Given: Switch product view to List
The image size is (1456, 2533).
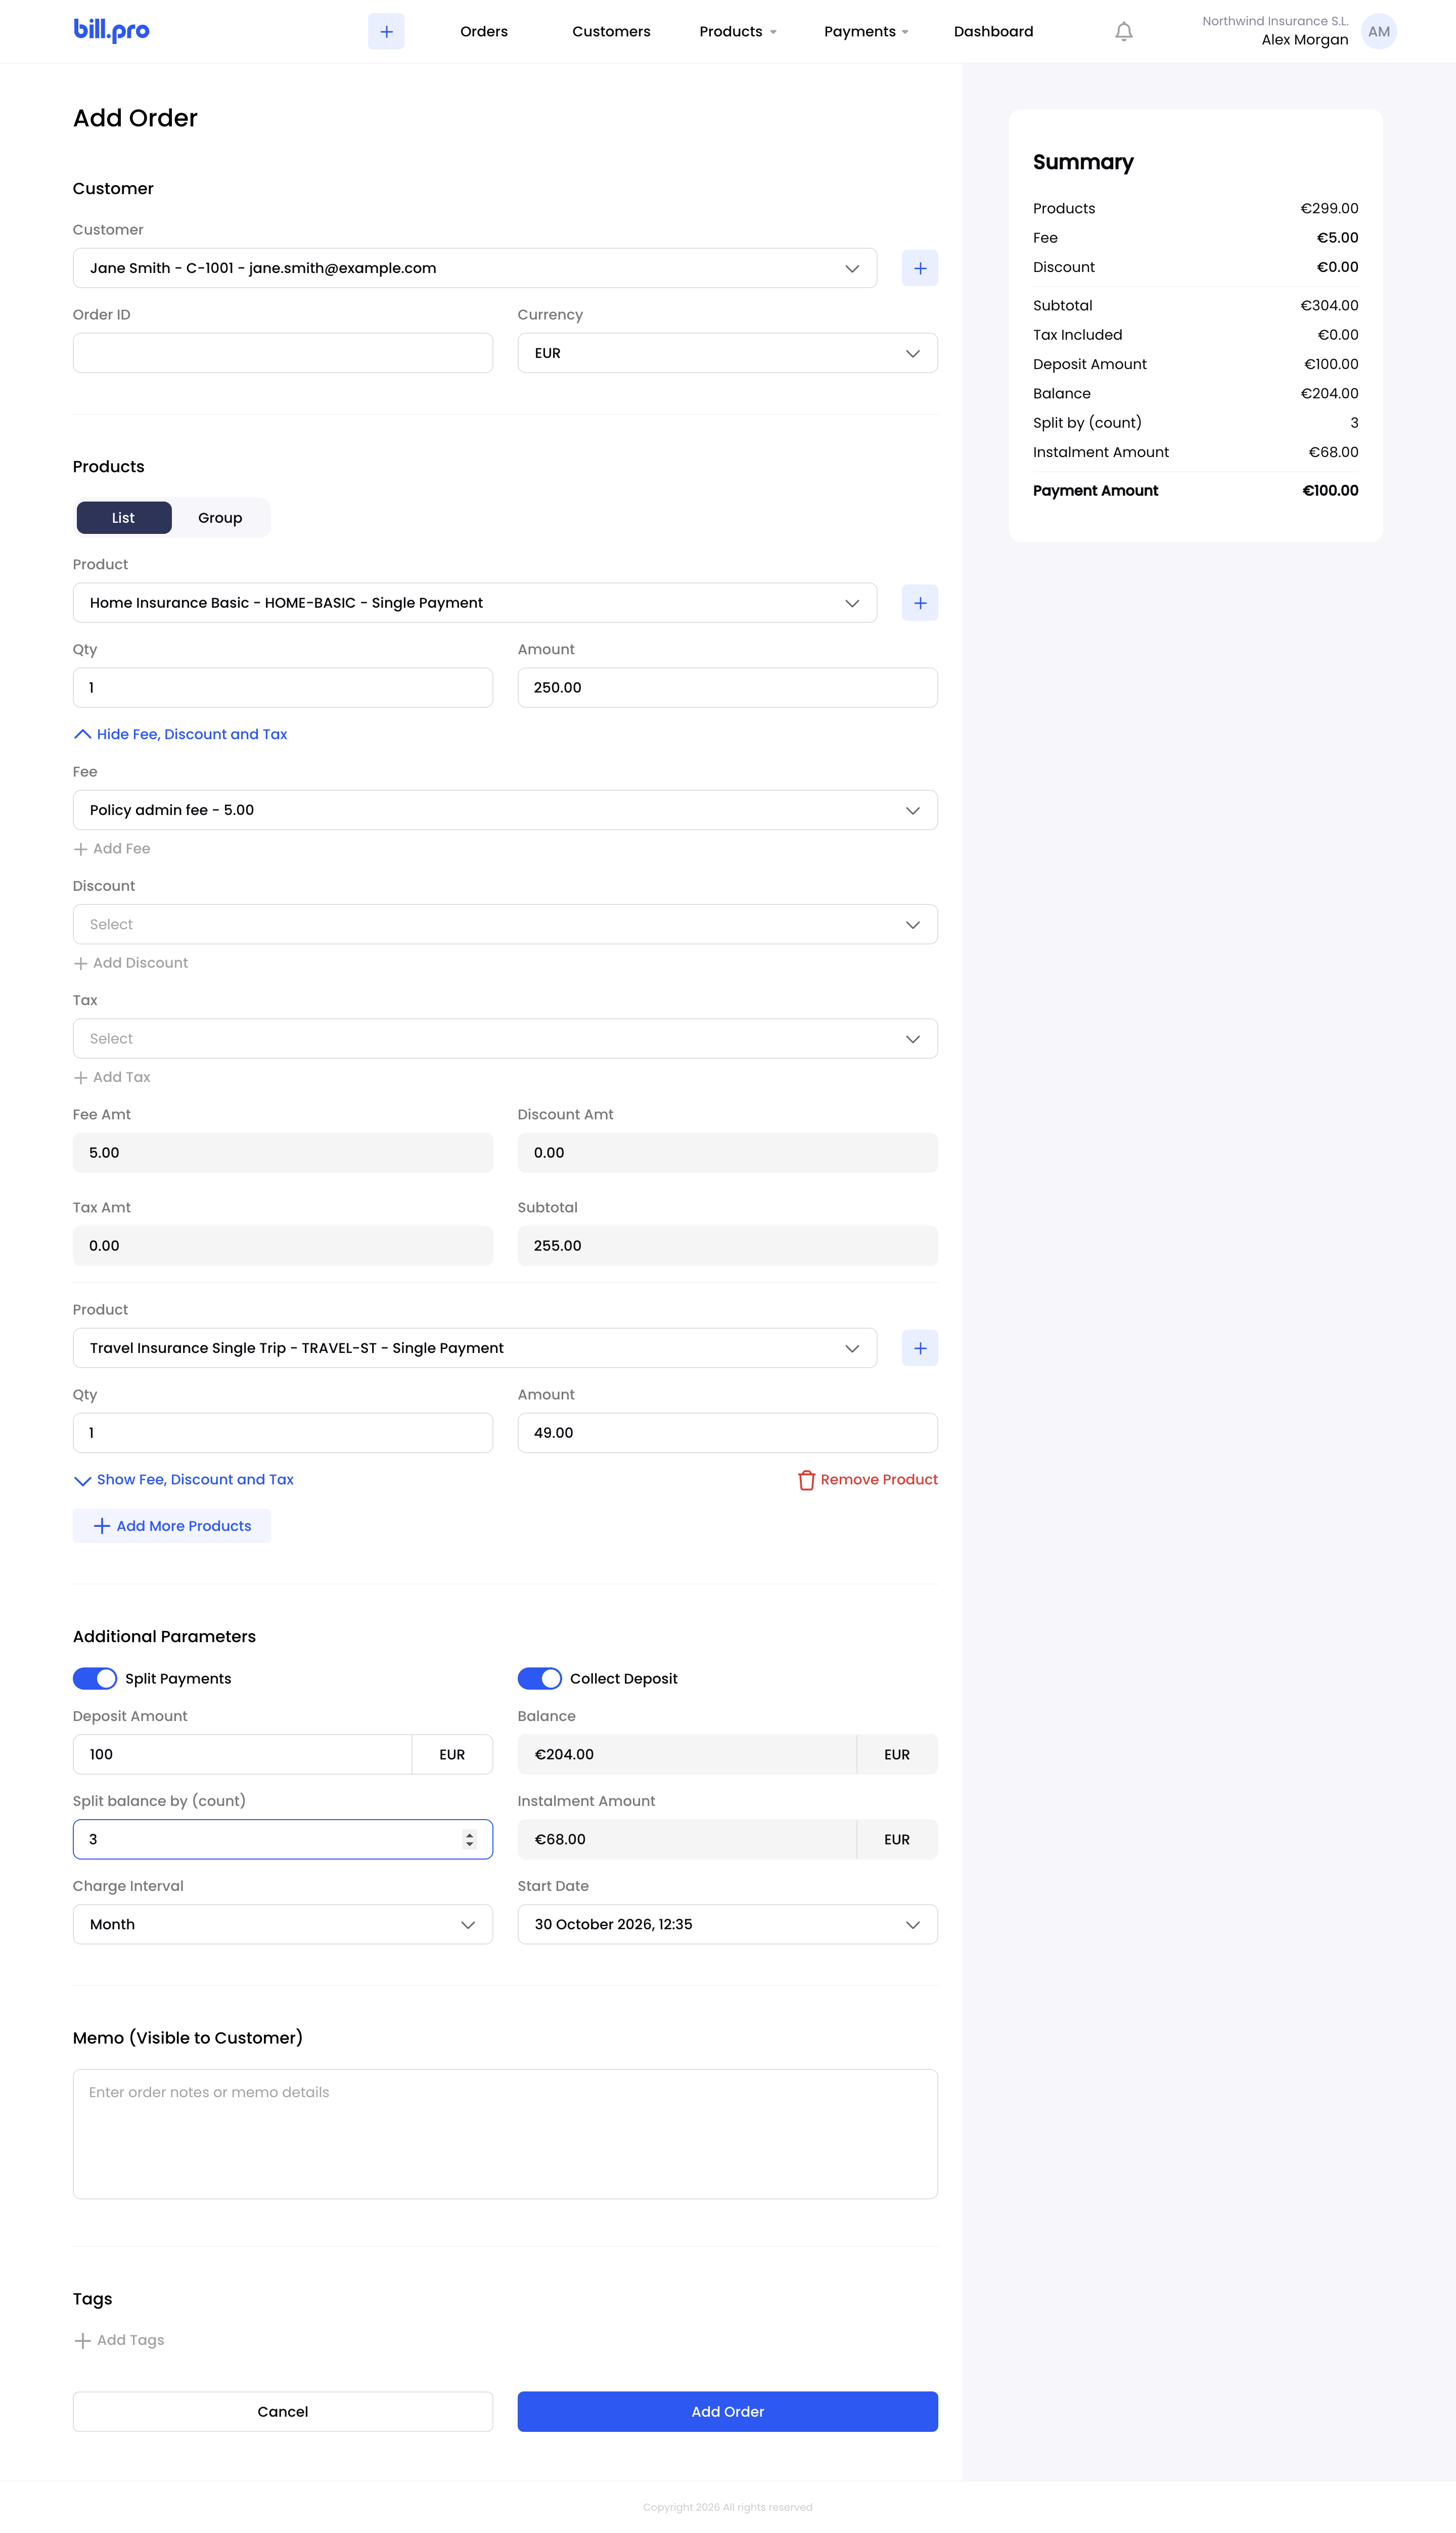Looking at the screenshot, I should (x=124, y=518).
